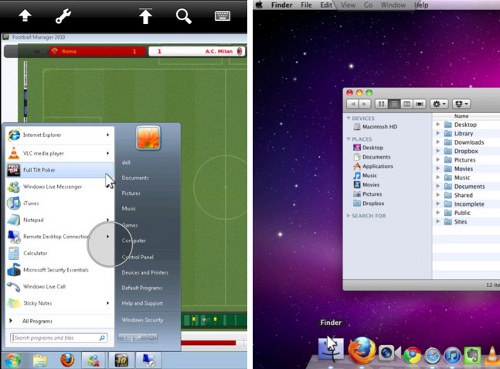Click Firefox icon on Windows taskbar

click(67, 360)
